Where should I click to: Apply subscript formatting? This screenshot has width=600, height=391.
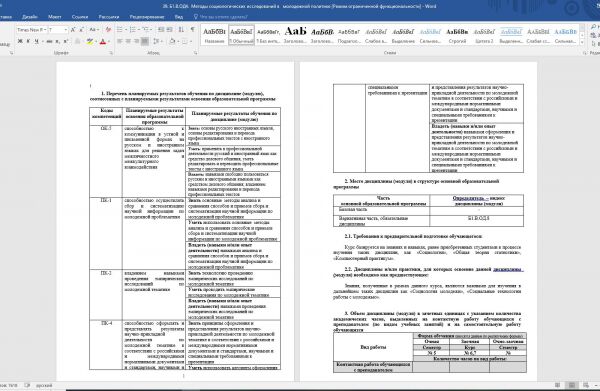(57, 41)
